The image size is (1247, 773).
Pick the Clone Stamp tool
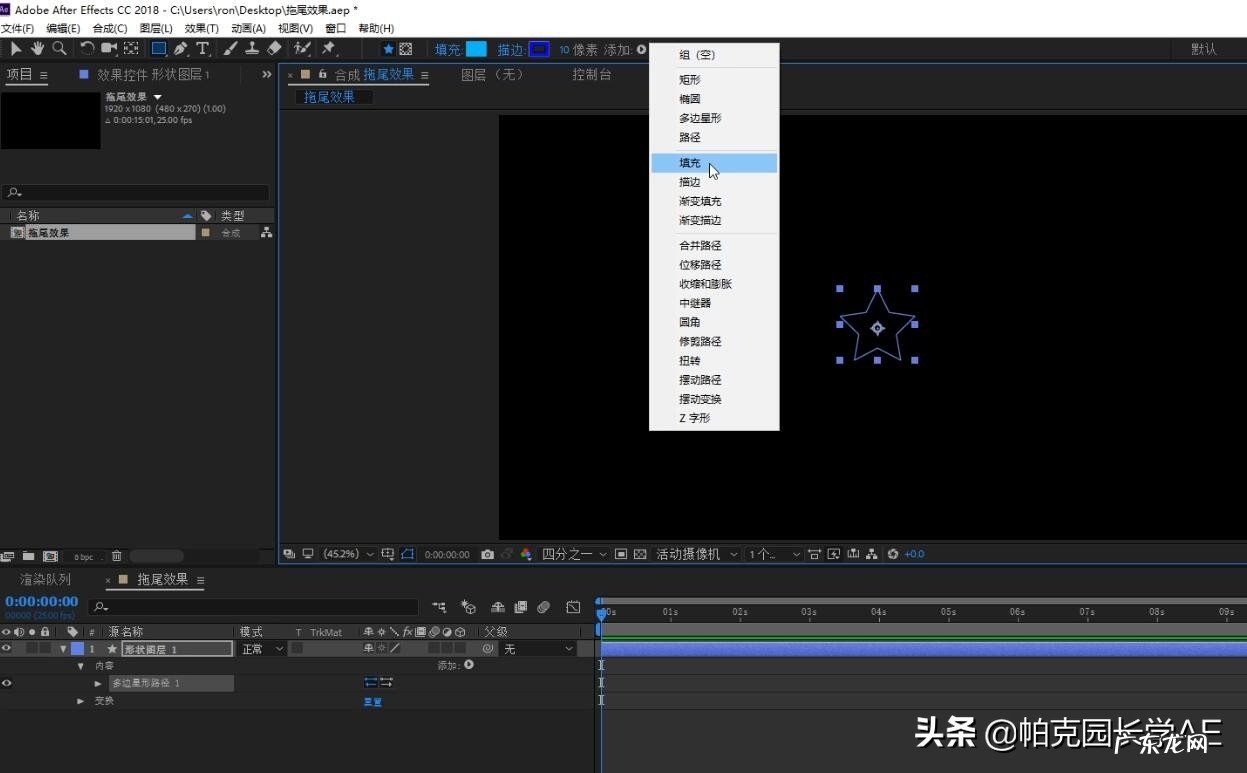[250, 48]
